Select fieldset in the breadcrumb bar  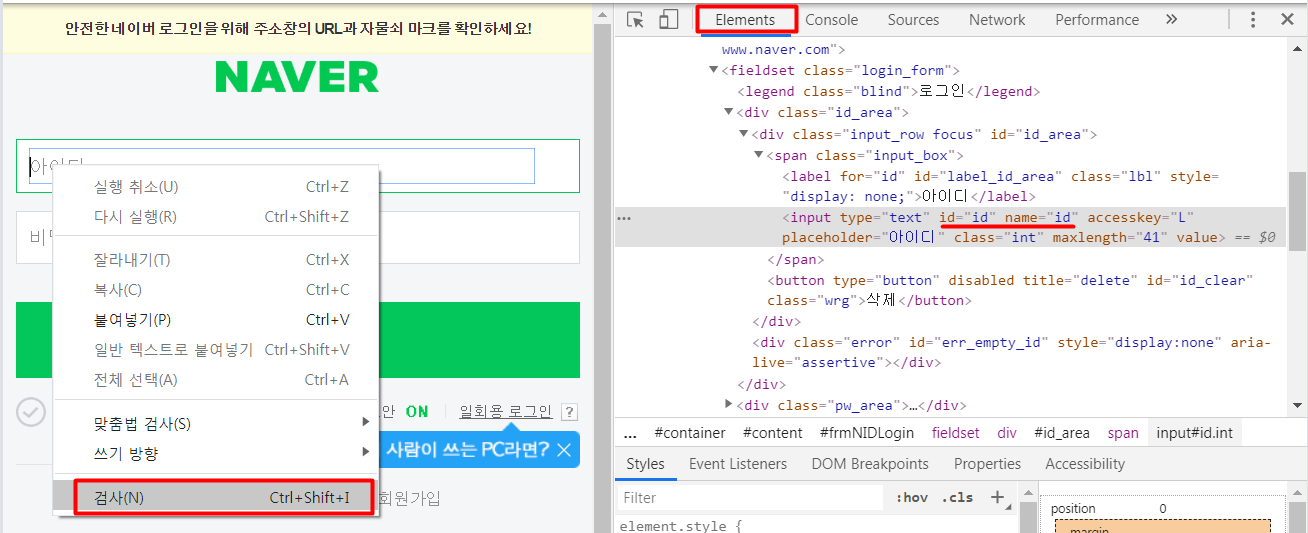pos(956,433)
